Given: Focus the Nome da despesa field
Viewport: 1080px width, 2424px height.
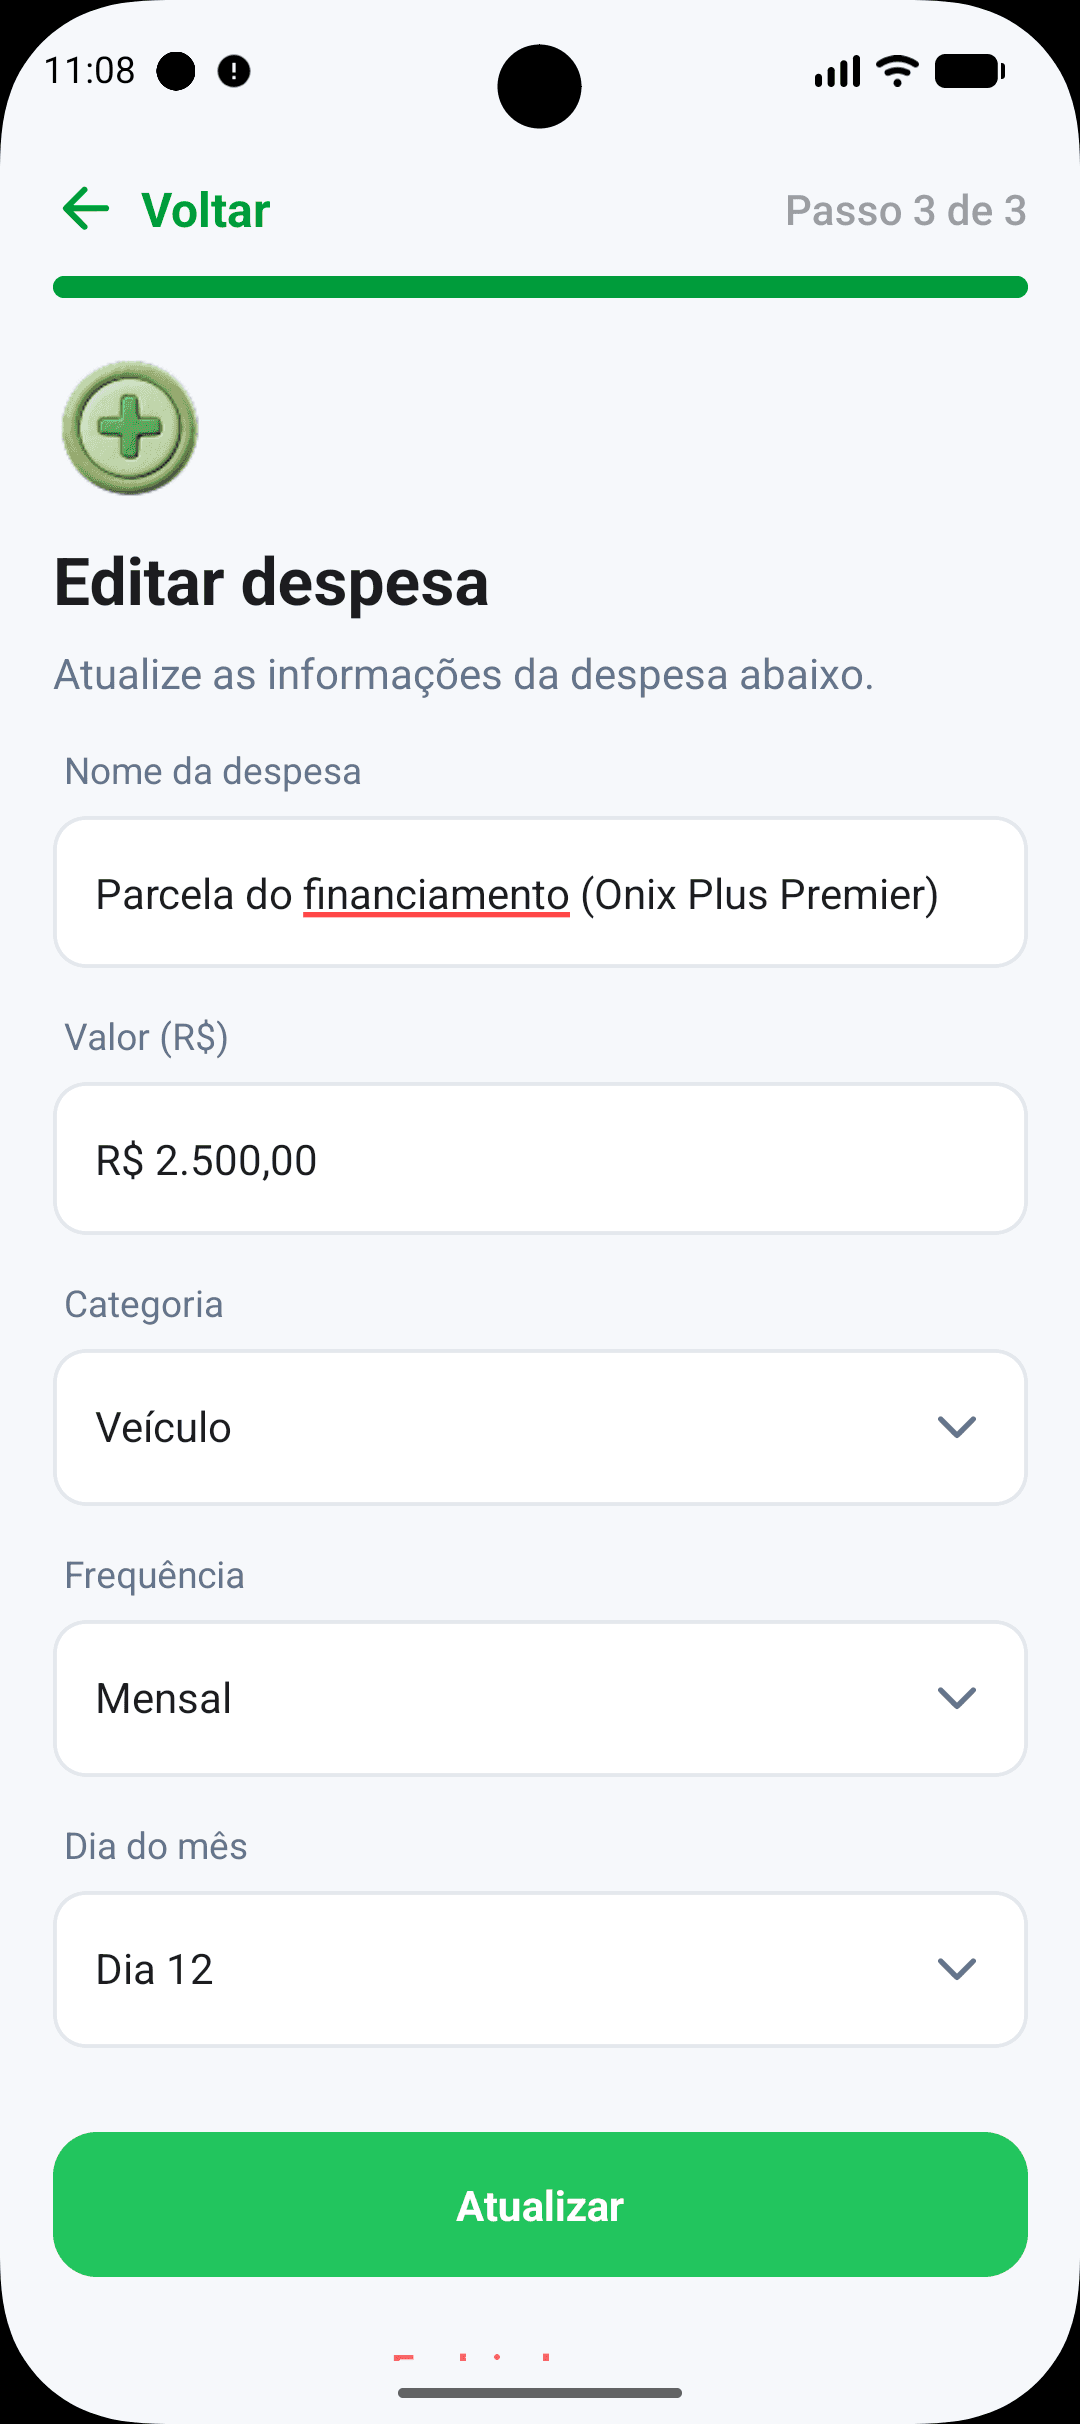Looking at the screenshot, I should pos(540,892).
